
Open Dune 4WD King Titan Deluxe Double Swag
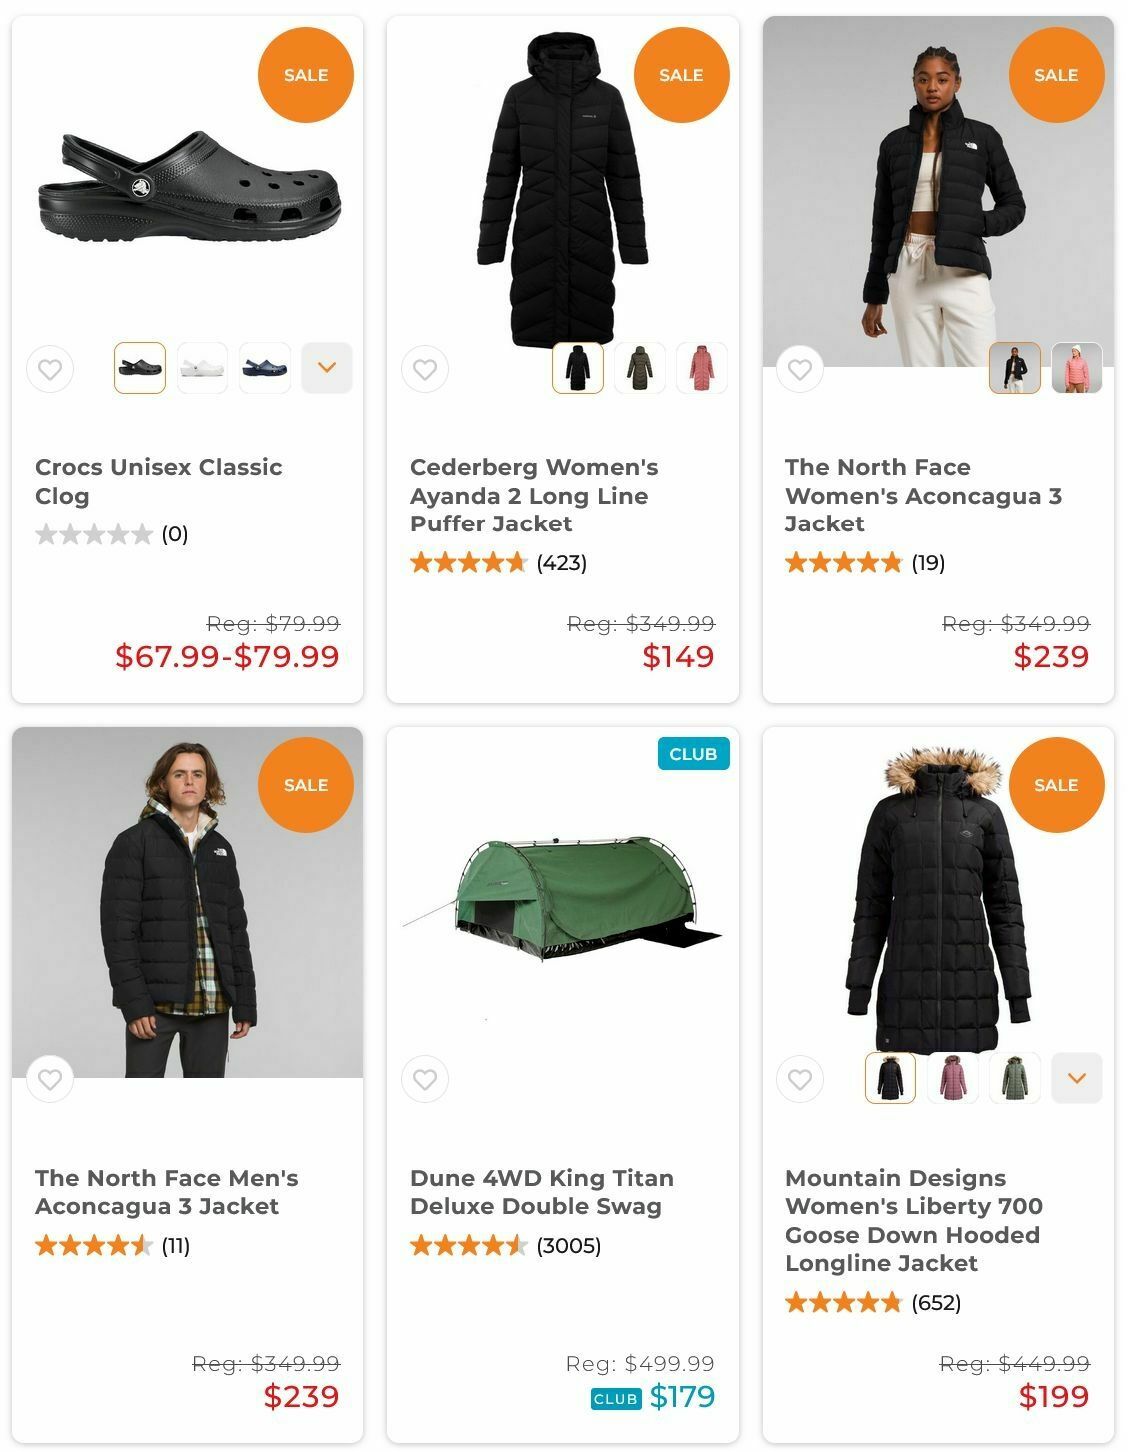pyautogui.click(x=541, y=1192)
